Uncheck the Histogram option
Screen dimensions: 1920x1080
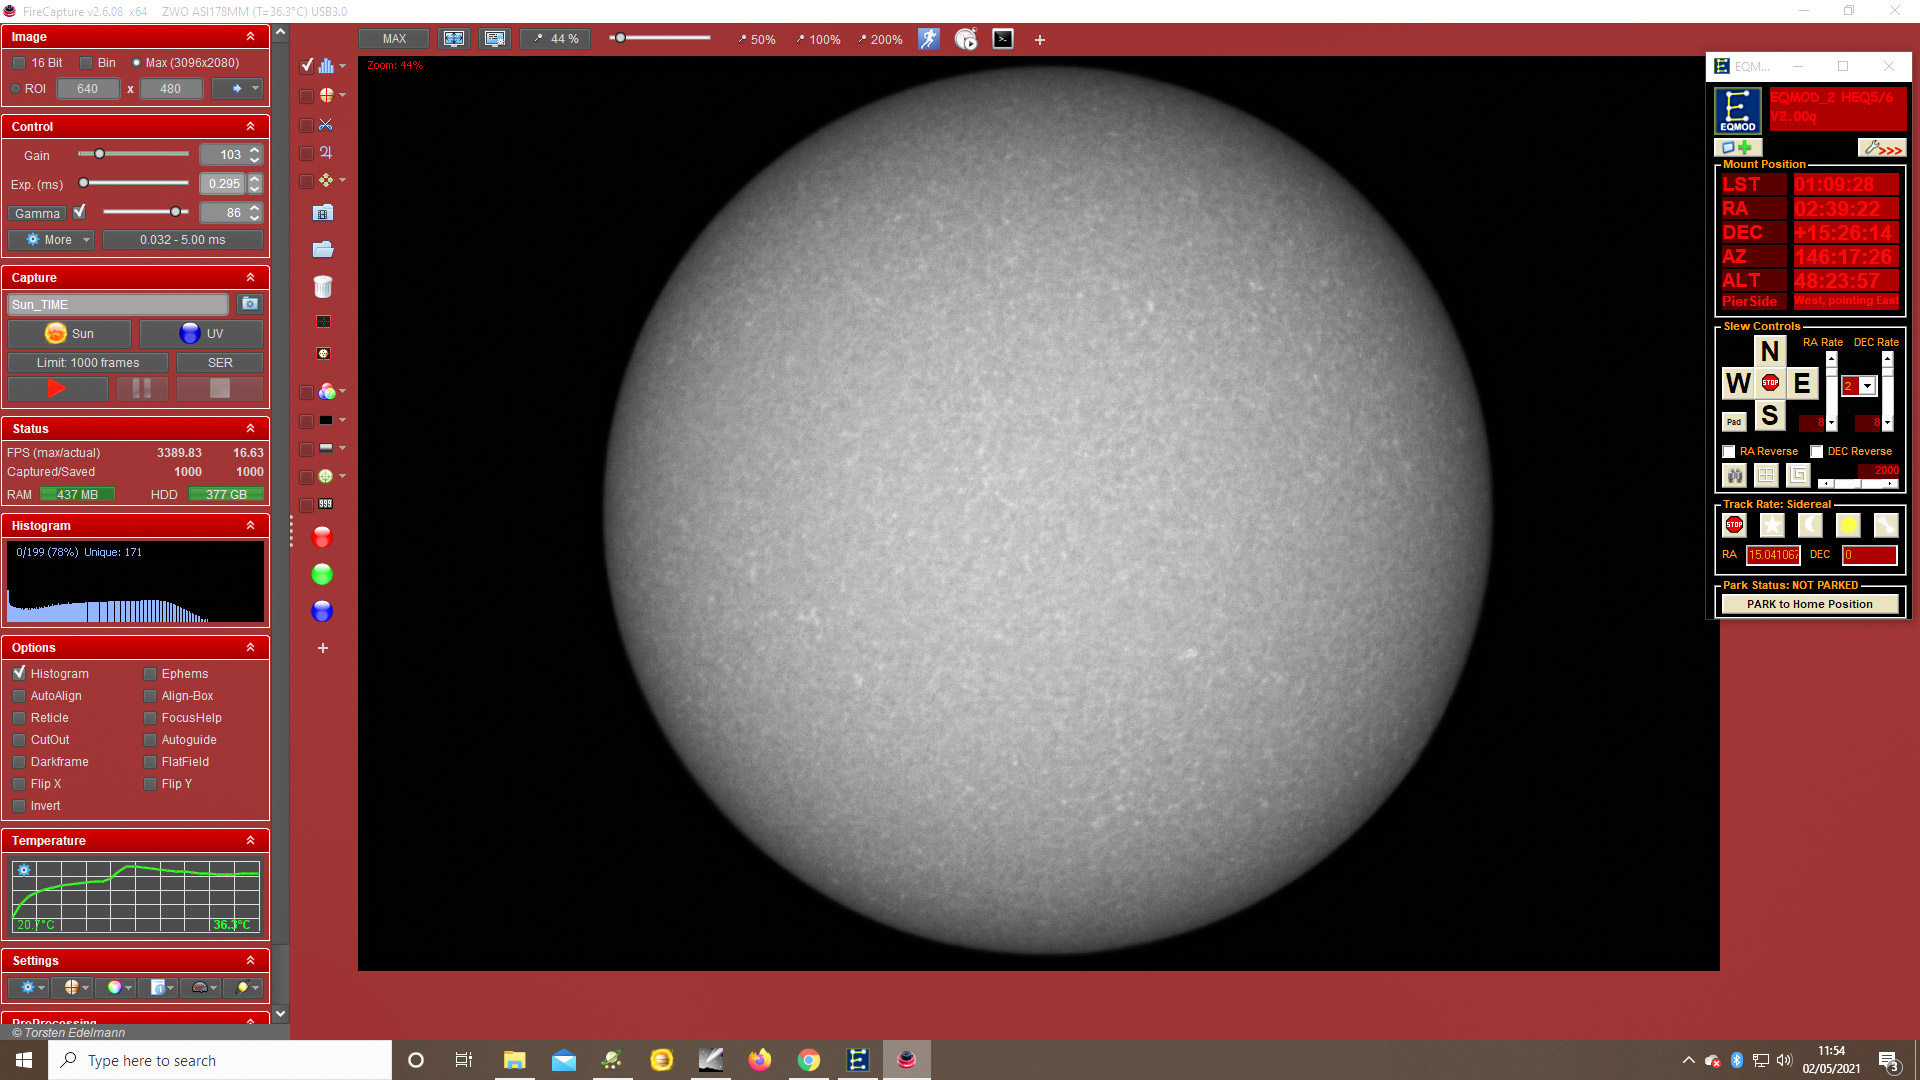point(19,673)
